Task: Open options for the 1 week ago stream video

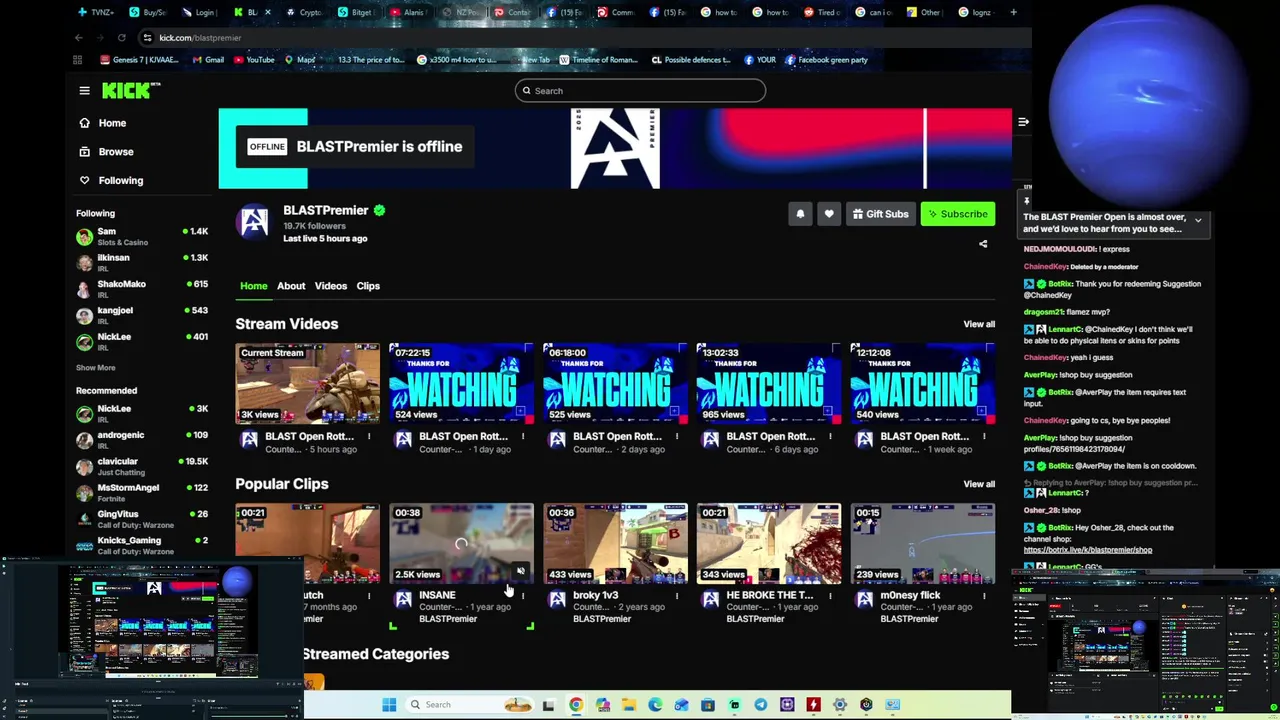Action: pos(984,437)
